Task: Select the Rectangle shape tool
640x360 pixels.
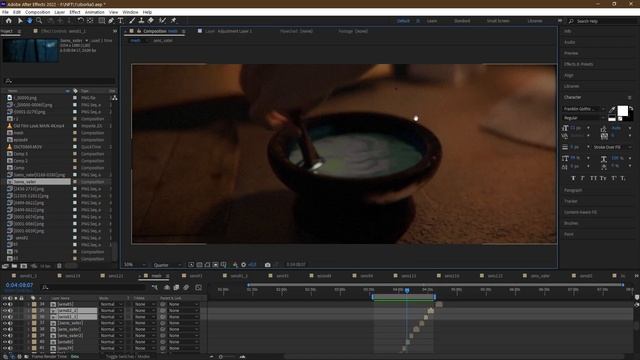Action: [101, 20]
